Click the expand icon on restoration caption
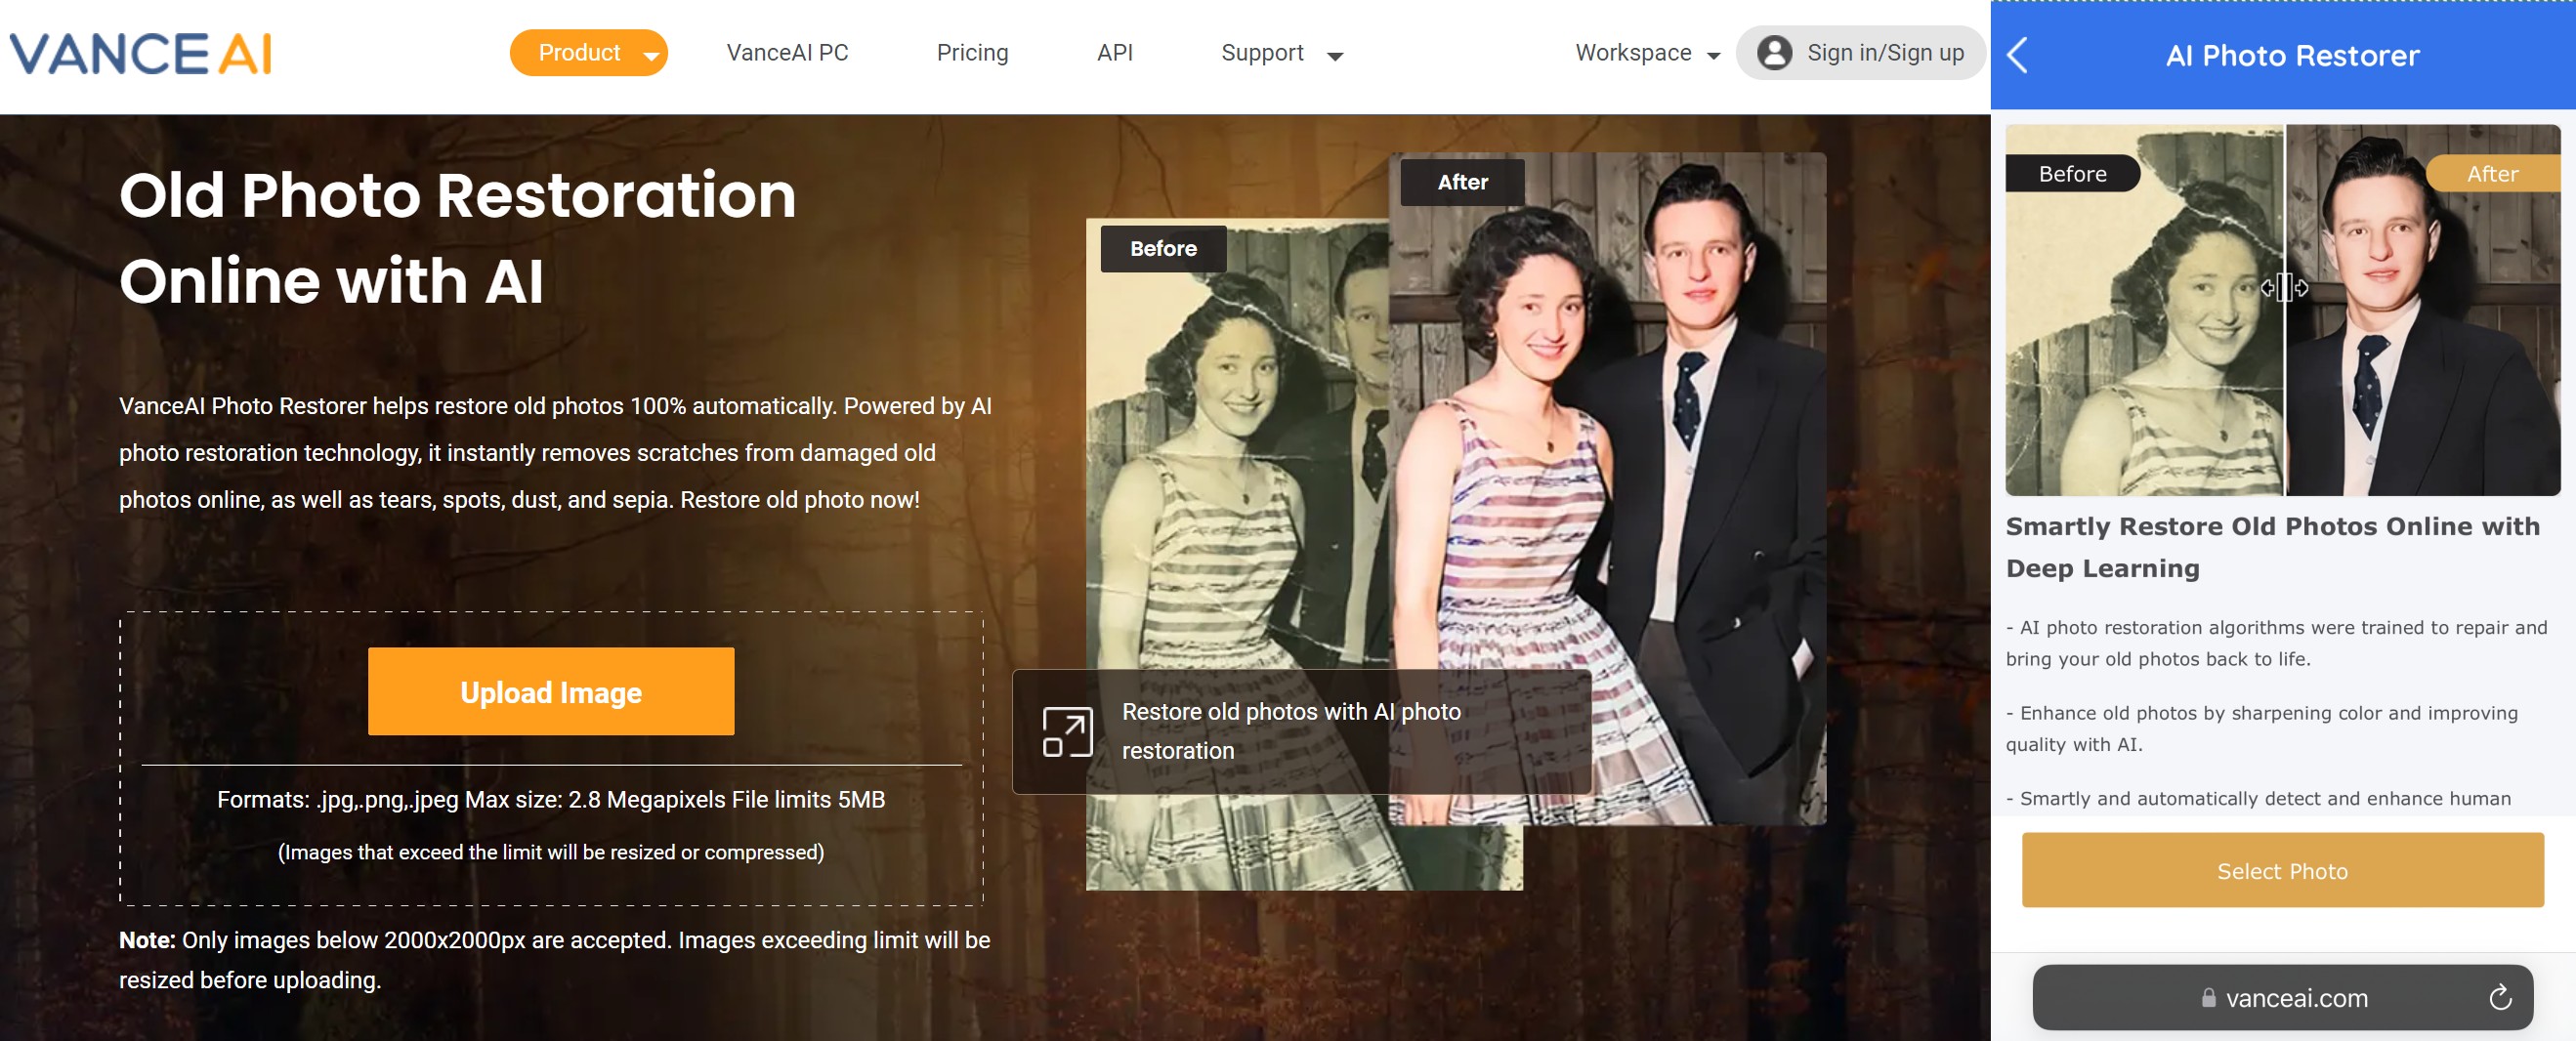Viewport: 2576px width, 1041px height. point(1067,732)
